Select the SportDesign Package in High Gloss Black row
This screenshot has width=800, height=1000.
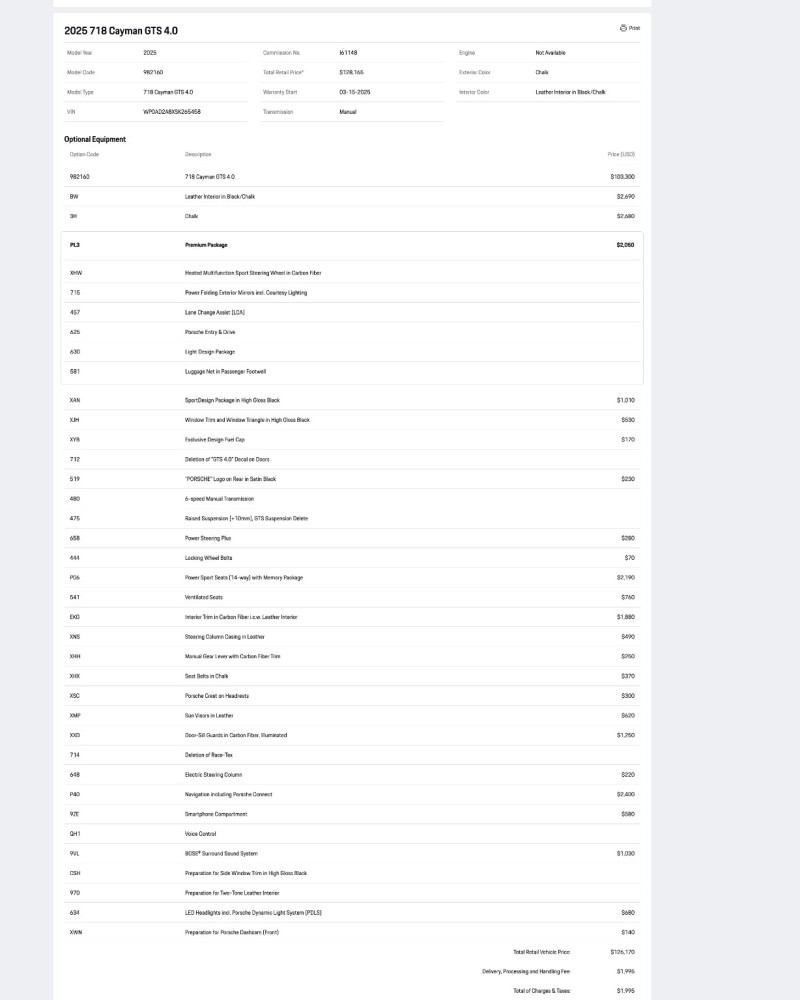tap(350, 400)
